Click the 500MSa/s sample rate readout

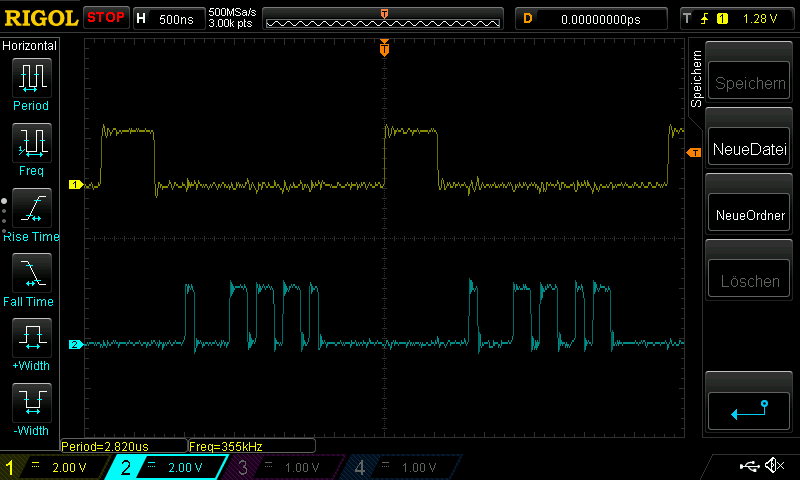pos(232,12)
